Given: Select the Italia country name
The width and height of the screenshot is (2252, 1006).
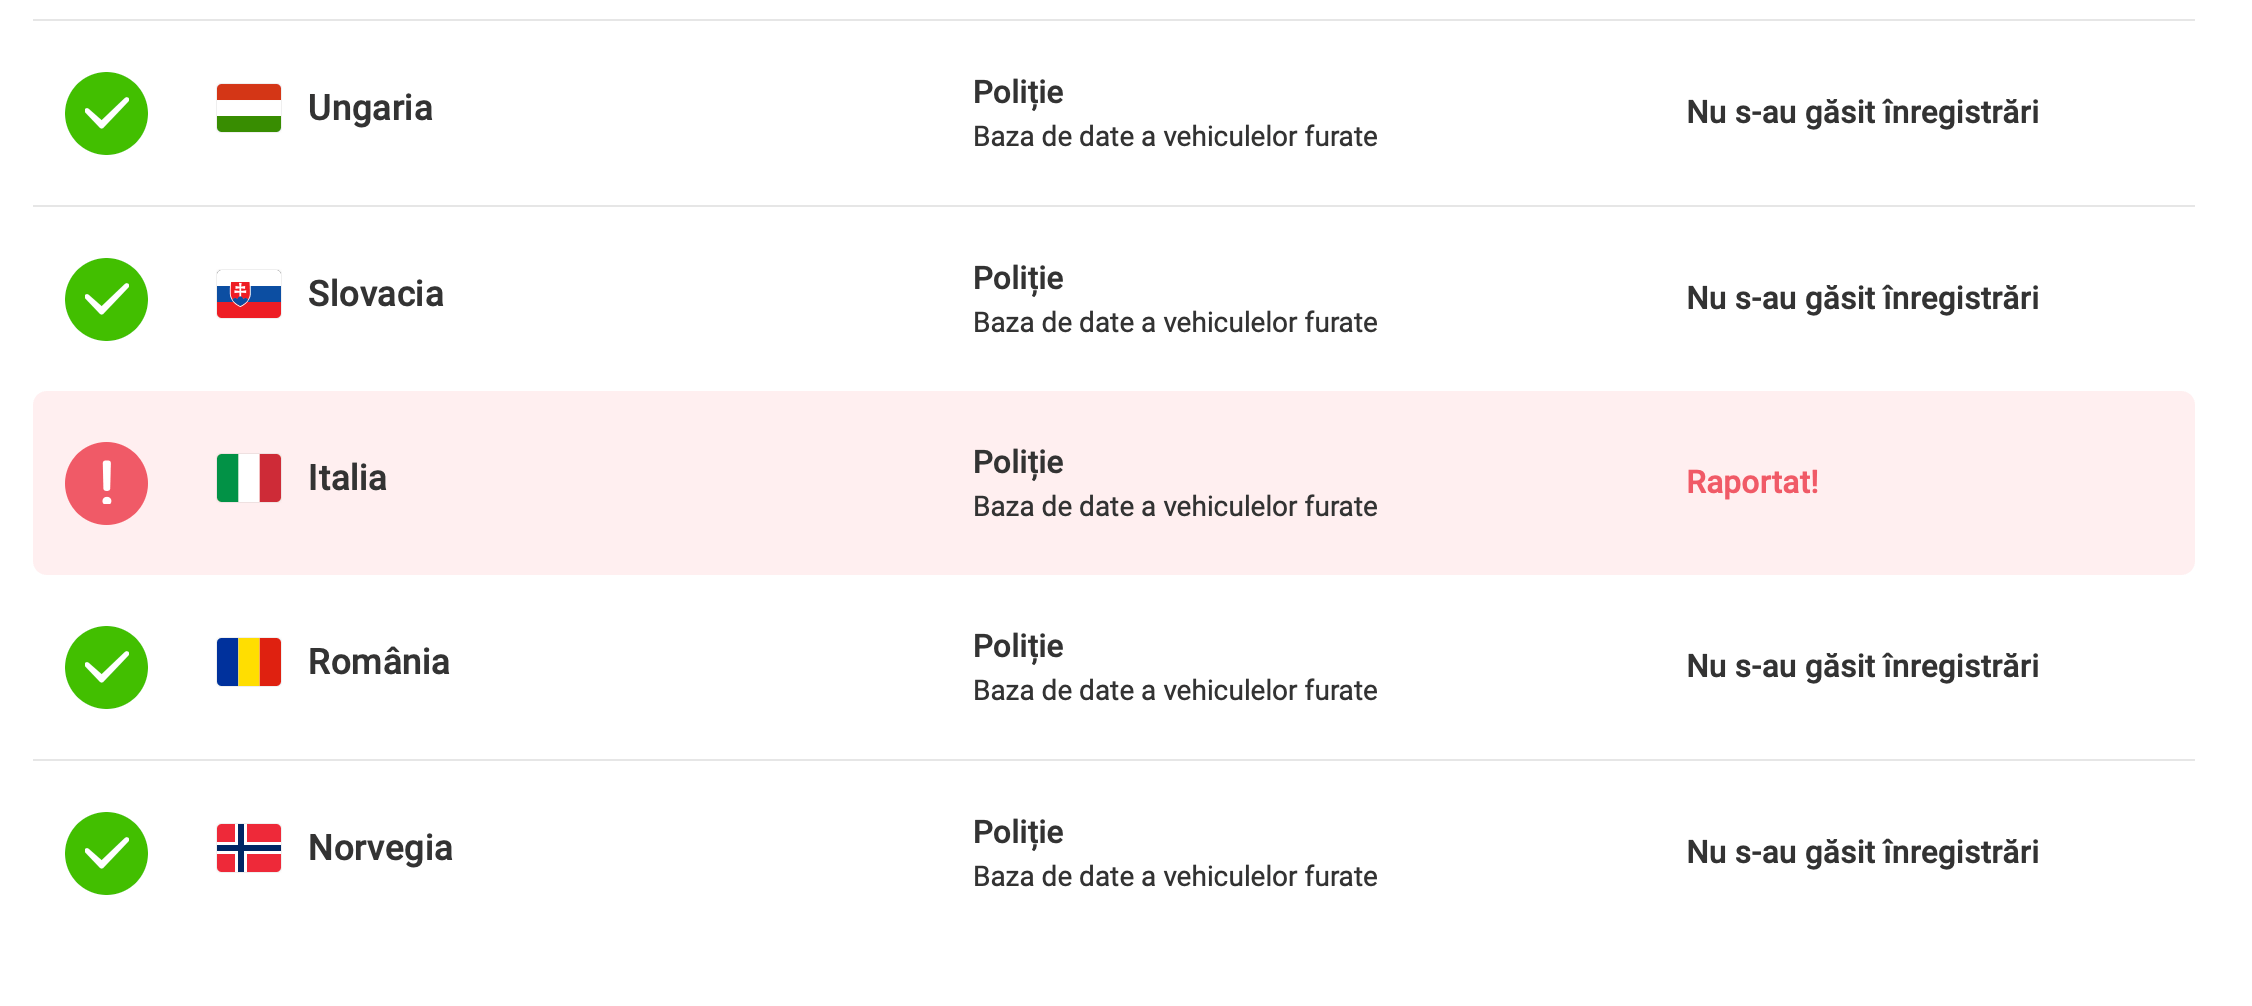Looking at the screenshot, I should click(347, 478).
